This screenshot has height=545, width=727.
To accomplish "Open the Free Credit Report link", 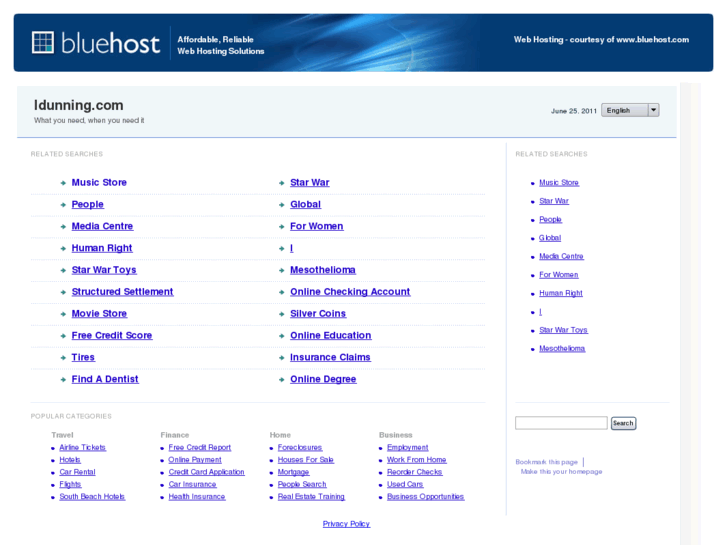I will (200, 448).
